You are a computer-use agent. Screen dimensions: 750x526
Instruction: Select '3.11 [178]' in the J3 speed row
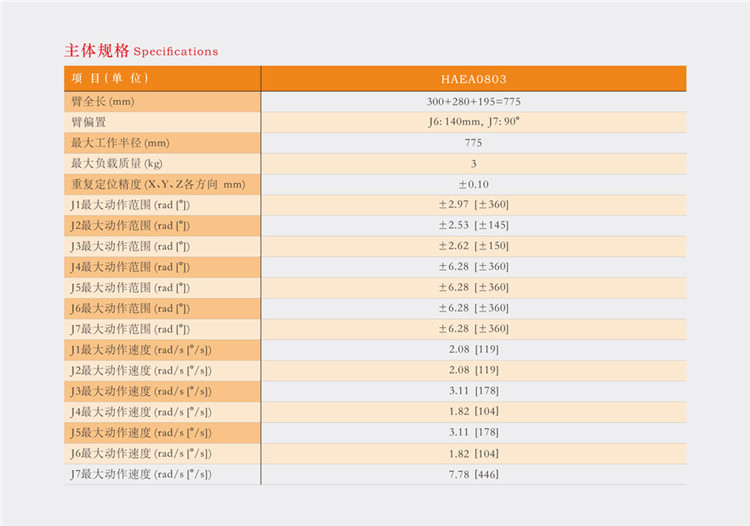coord(474,391)
